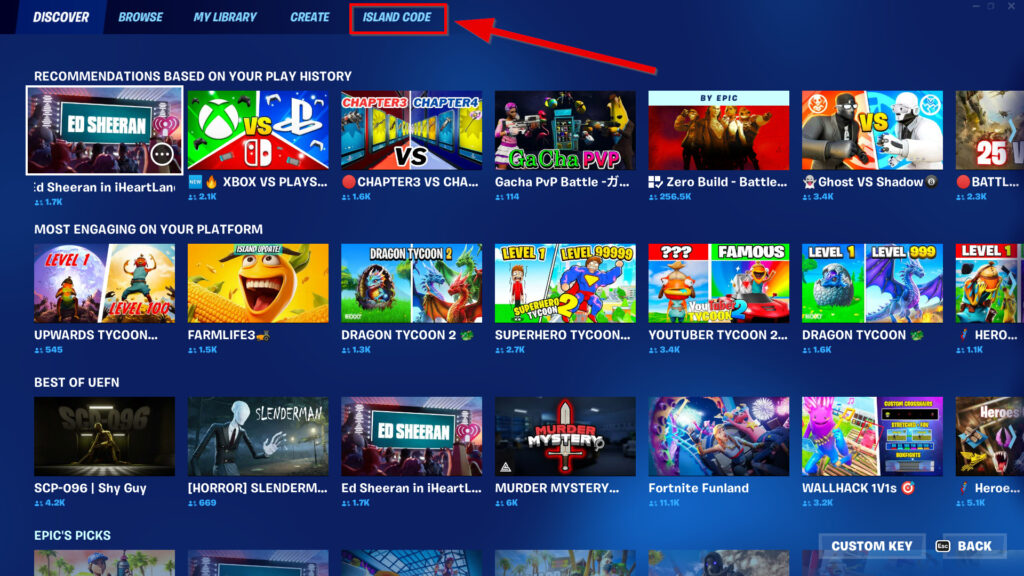This screenshot has height=576, width=1024.
Task: Go to the Create tab
Action: tap(310, 18)
